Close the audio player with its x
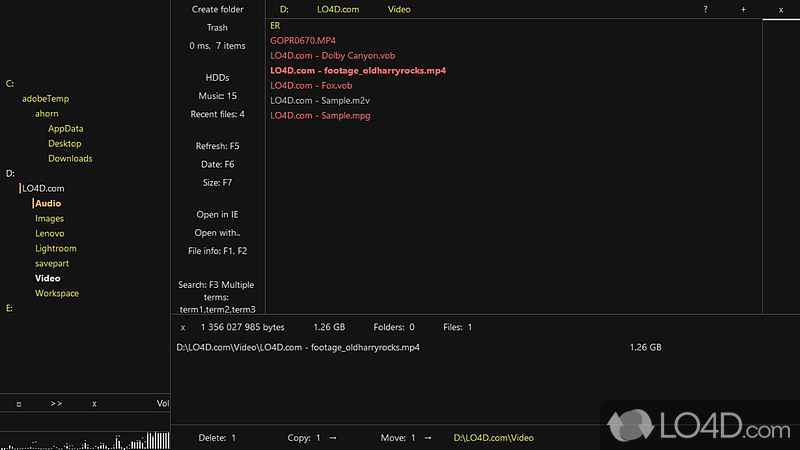The width and height of the screenshot is (800, 450). click(x=94, y=403)
